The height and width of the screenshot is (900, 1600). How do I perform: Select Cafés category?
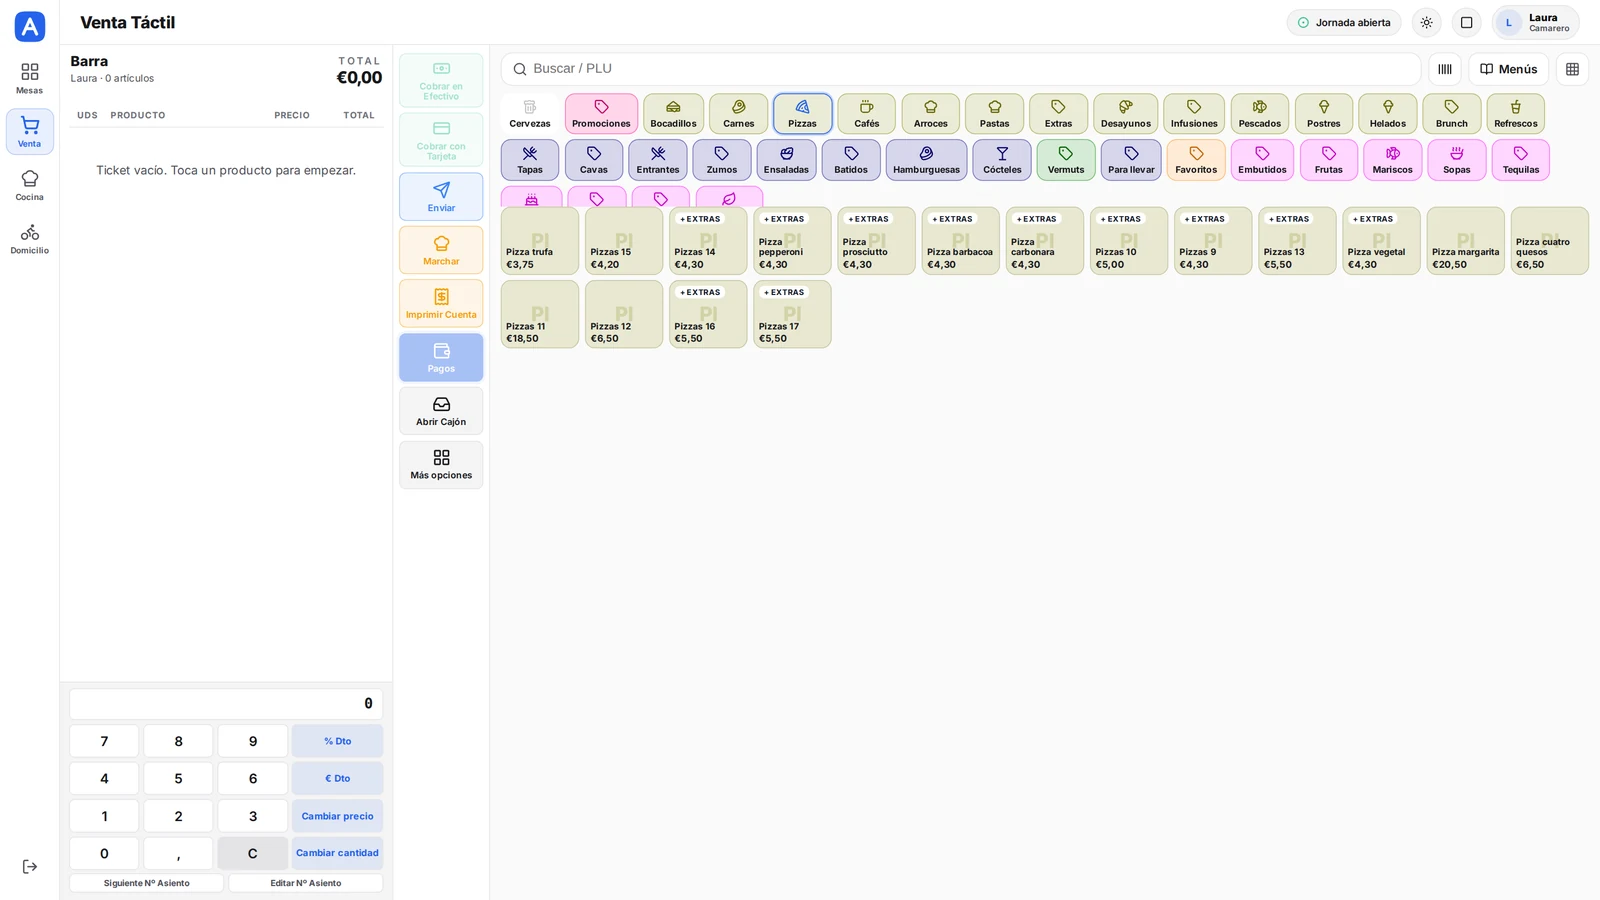866,114
